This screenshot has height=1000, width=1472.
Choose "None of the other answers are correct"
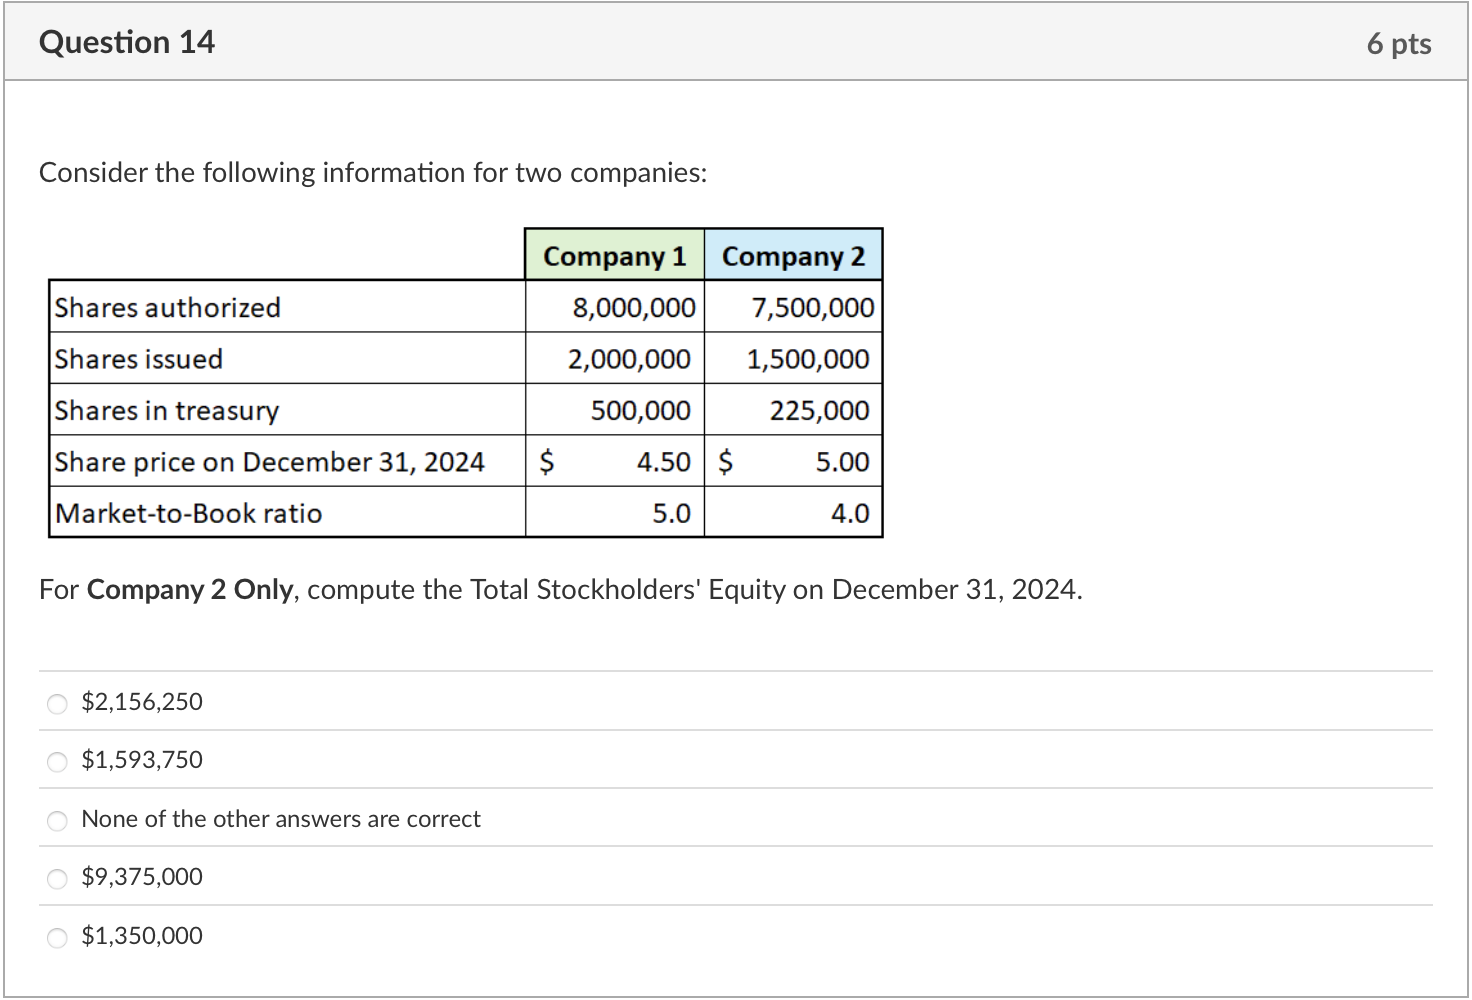point(58,821)
